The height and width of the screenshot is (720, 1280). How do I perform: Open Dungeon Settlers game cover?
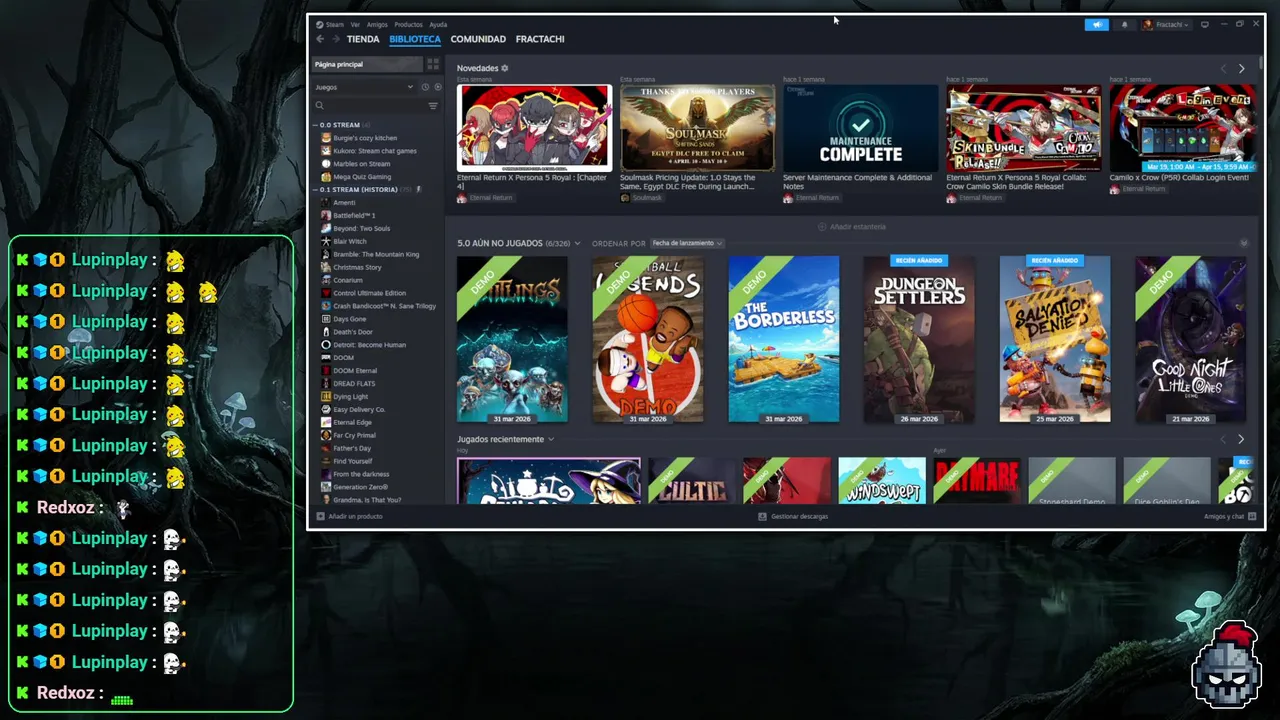(x=919, y=339)
